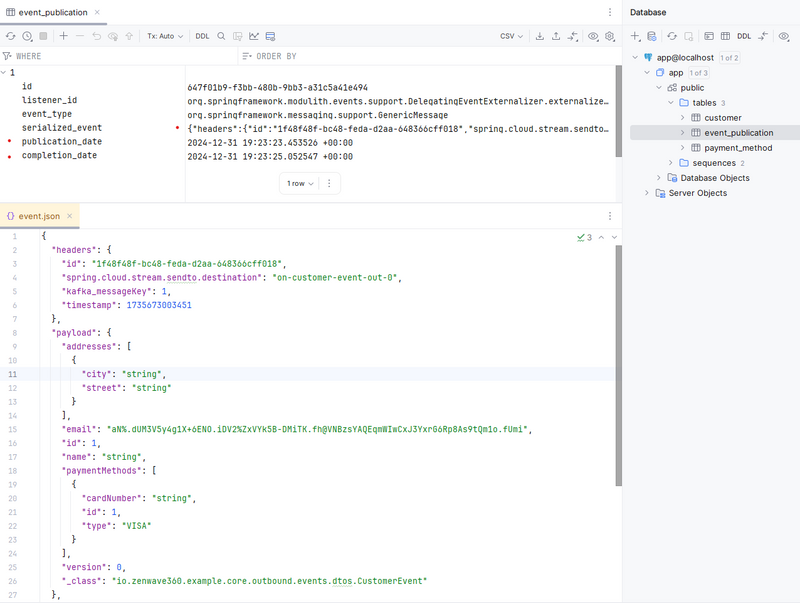Expand the sequences folder
This screenshot has height=603, width=800.
click(671, 163)
